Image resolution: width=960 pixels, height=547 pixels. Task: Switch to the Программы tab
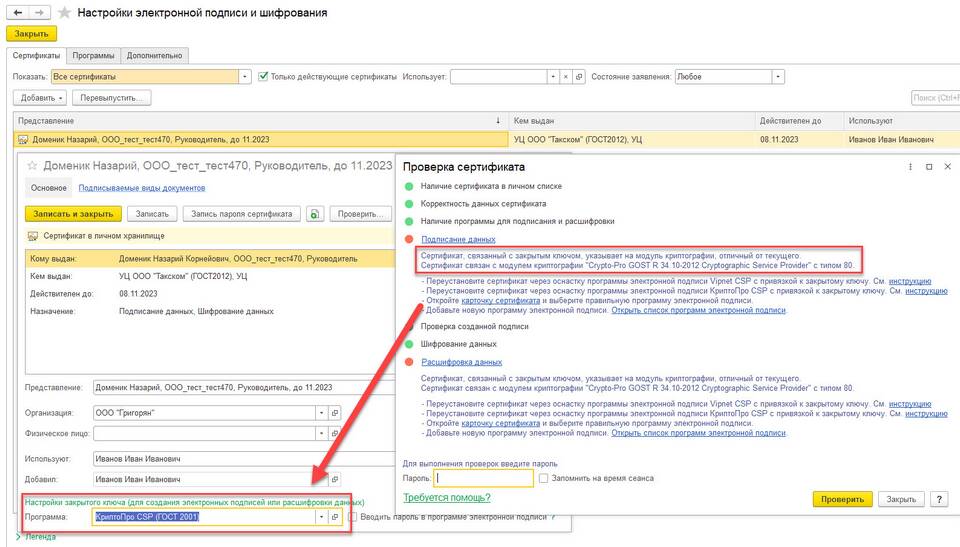point(93,55)
